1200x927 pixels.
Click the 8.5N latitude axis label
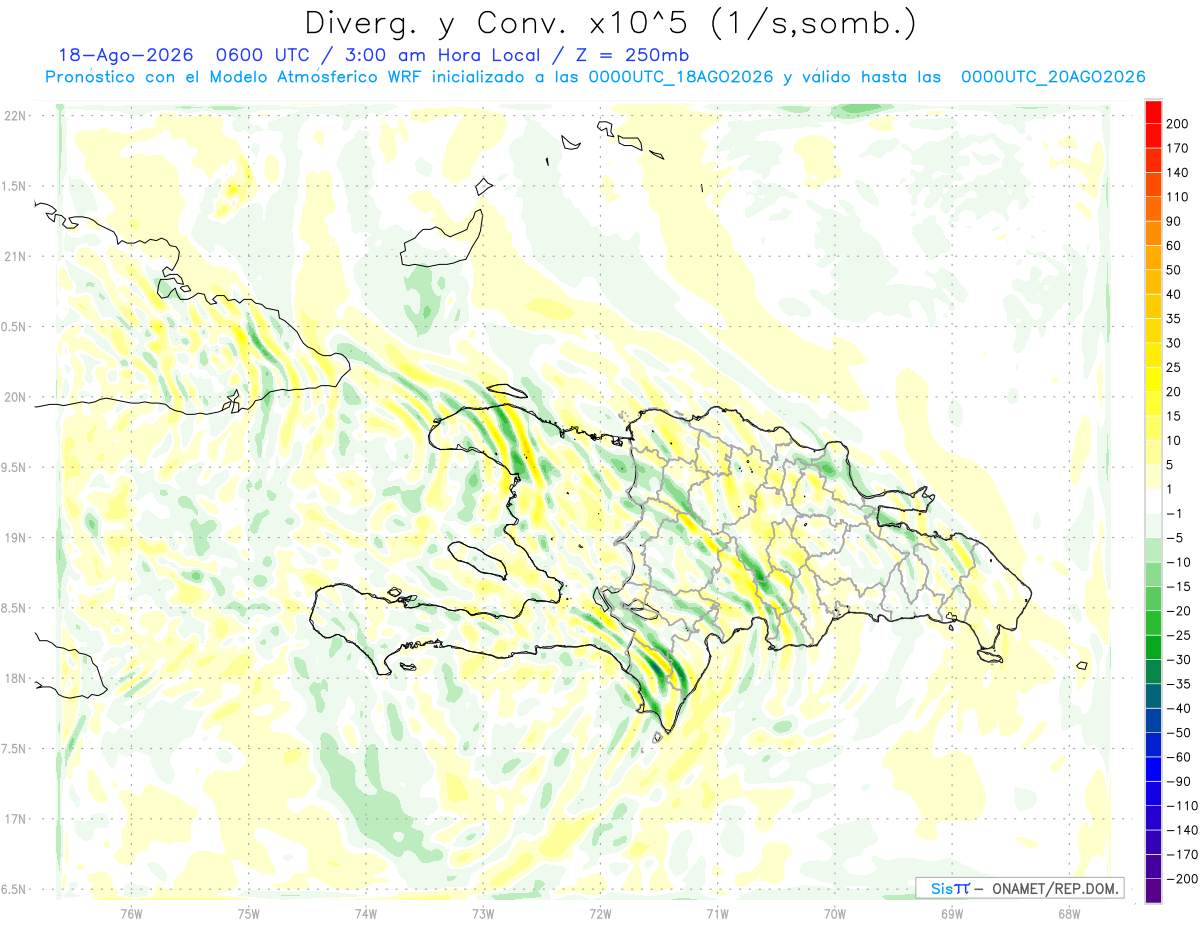[x=15, y=608]
